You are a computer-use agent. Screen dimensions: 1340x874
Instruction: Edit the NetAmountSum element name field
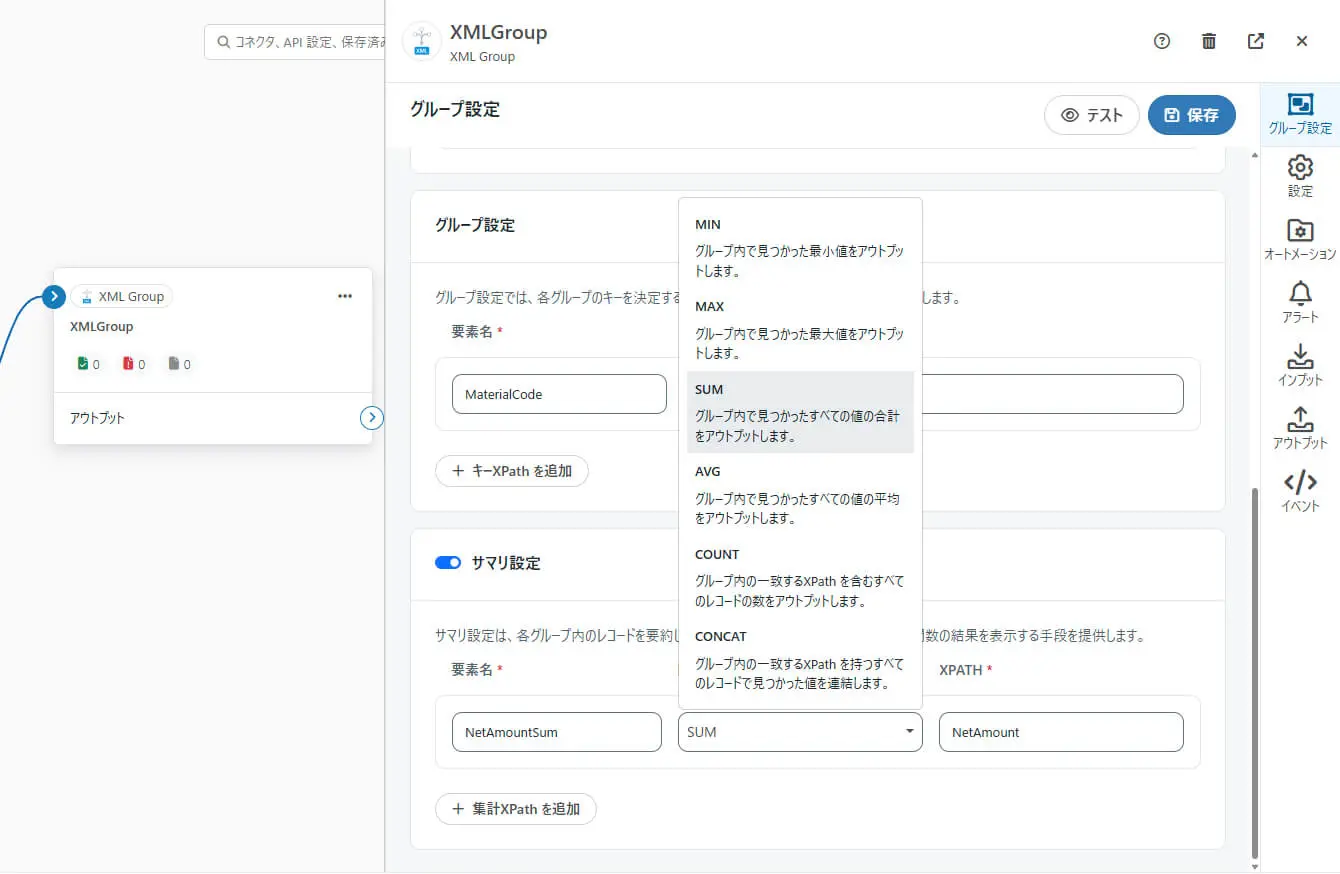(557, 732)
